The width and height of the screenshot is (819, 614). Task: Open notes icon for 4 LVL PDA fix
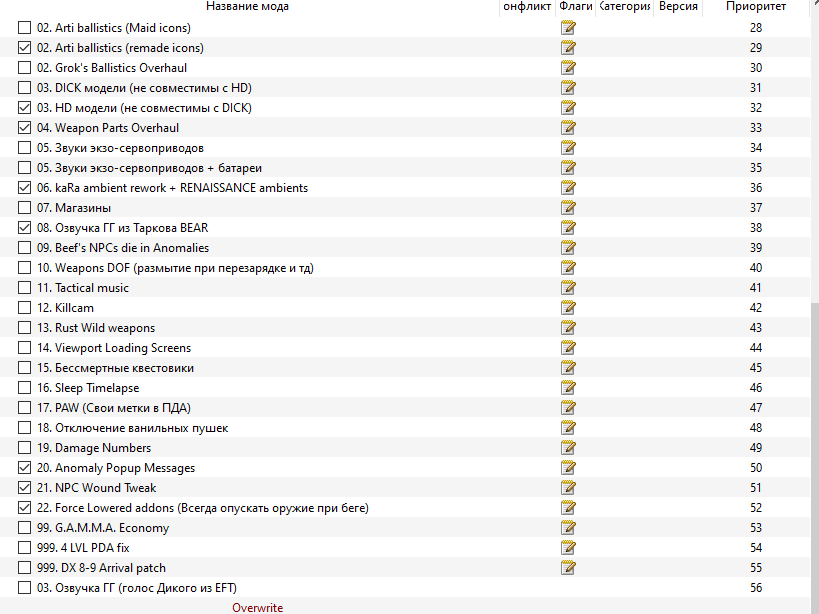pyautogui.click(x=568, y=548)
